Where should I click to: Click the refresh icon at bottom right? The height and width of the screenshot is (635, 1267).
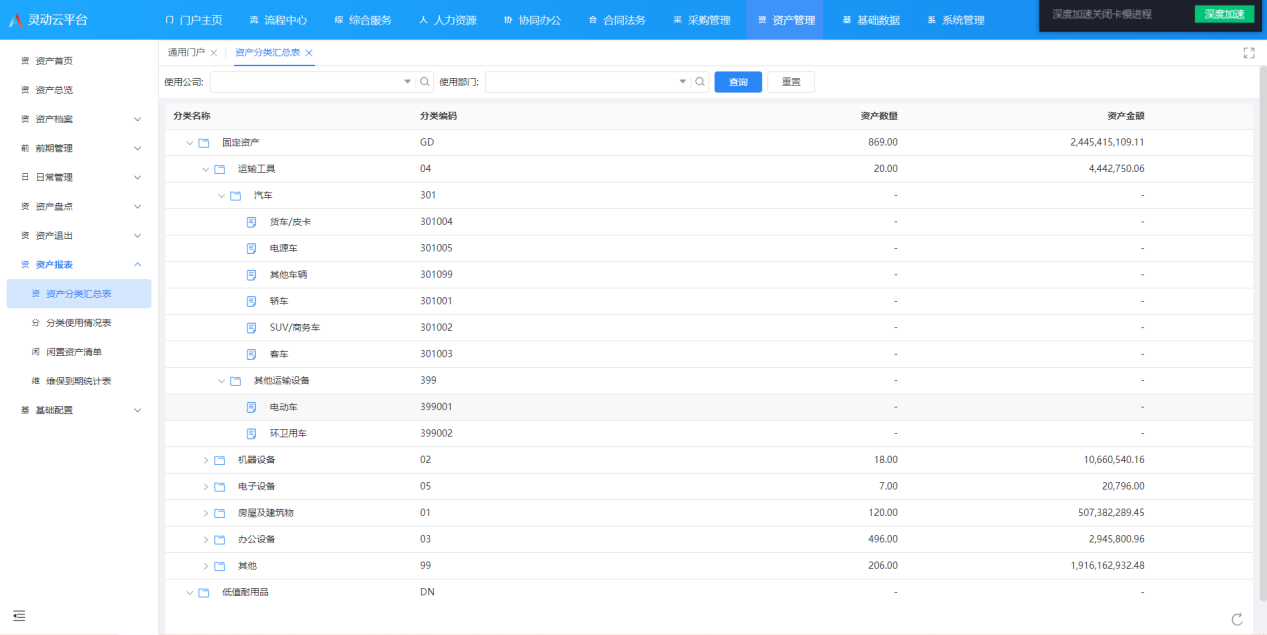[1237, 619]
